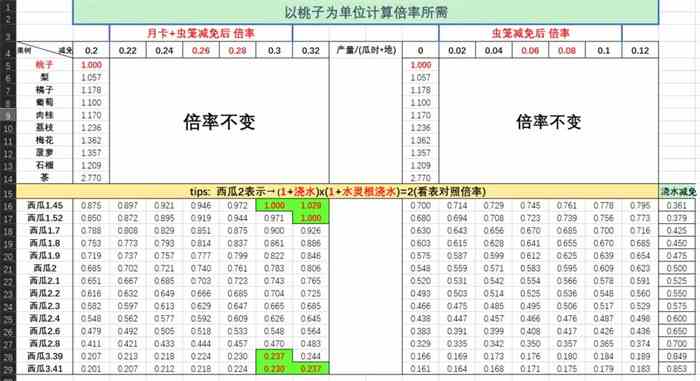Select the 2.770 cell next to 茶 label
The height and width of the screenshot is (381, 700).
click(x=91, y=178)
